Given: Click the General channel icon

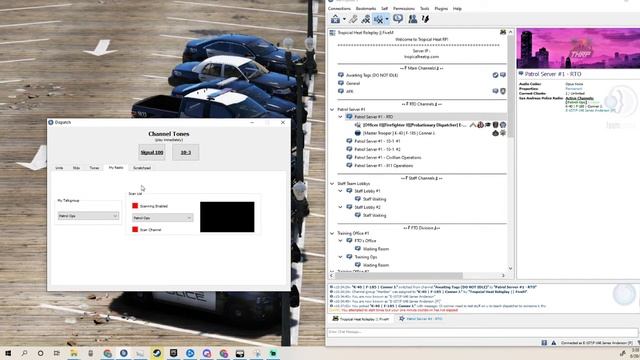Looking at the screenshot, I should pos(341,83).
